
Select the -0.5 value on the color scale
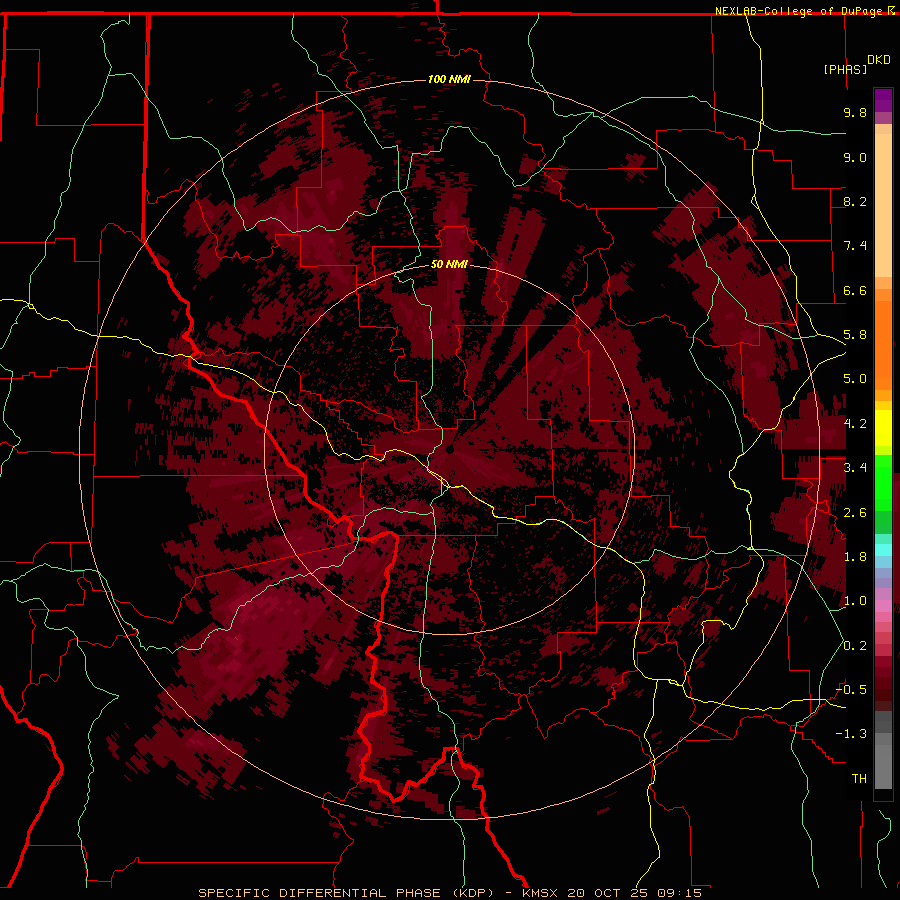click(851, 690)
